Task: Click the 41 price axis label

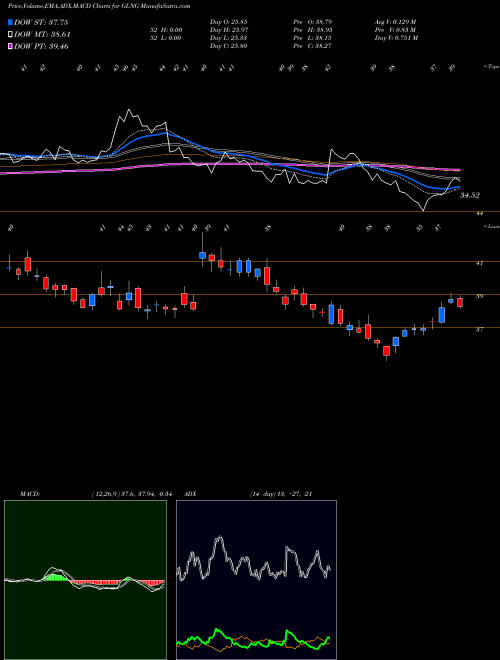Action: (x=479, y=263)
